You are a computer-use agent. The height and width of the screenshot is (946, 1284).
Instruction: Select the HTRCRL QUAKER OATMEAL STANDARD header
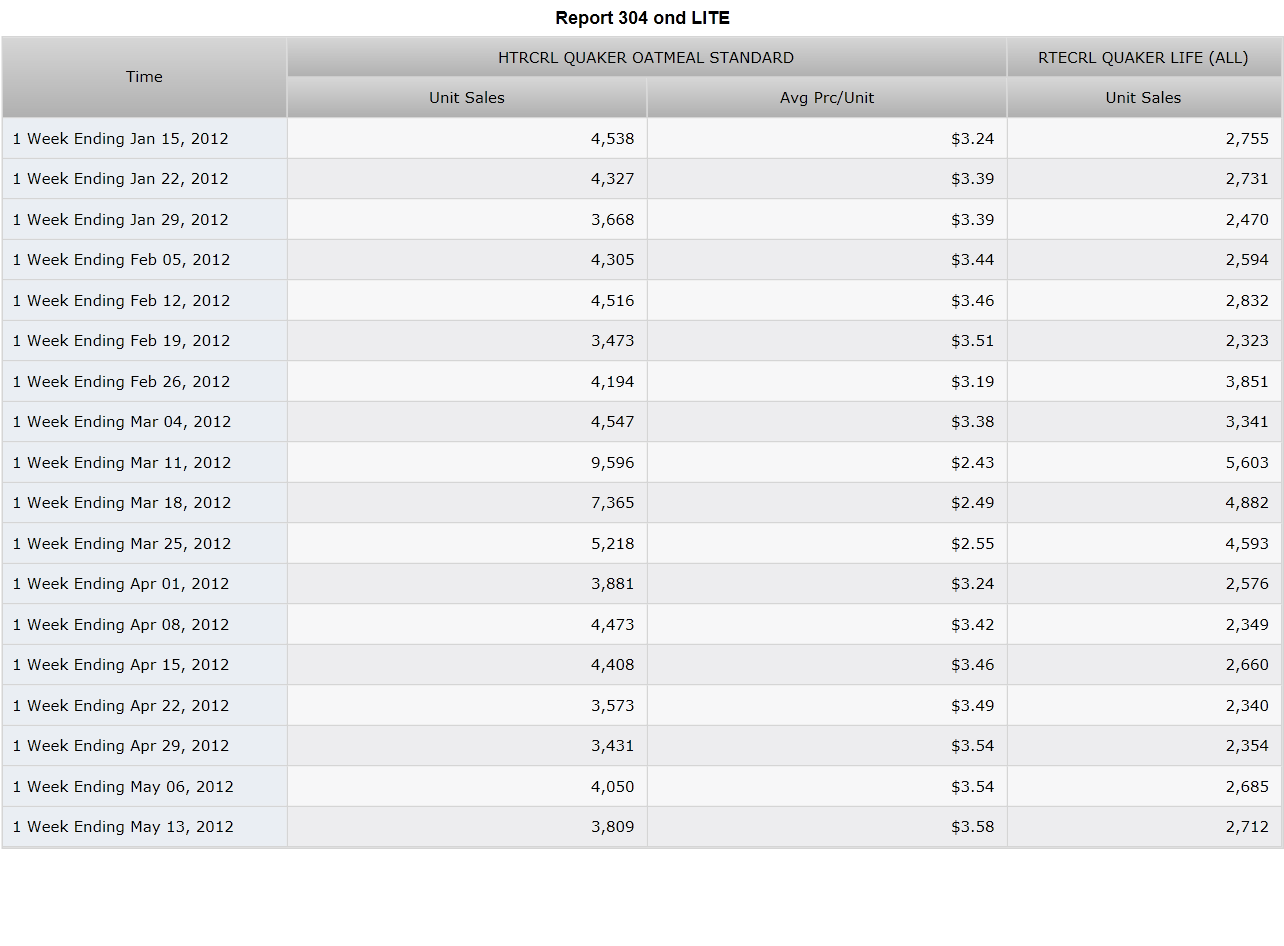click(x=646, y=58)
